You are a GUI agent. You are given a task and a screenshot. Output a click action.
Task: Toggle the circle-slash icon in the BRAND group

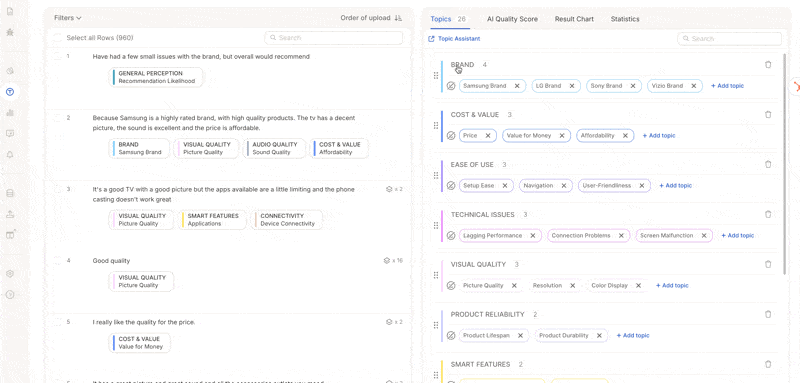tap(451, 86)
